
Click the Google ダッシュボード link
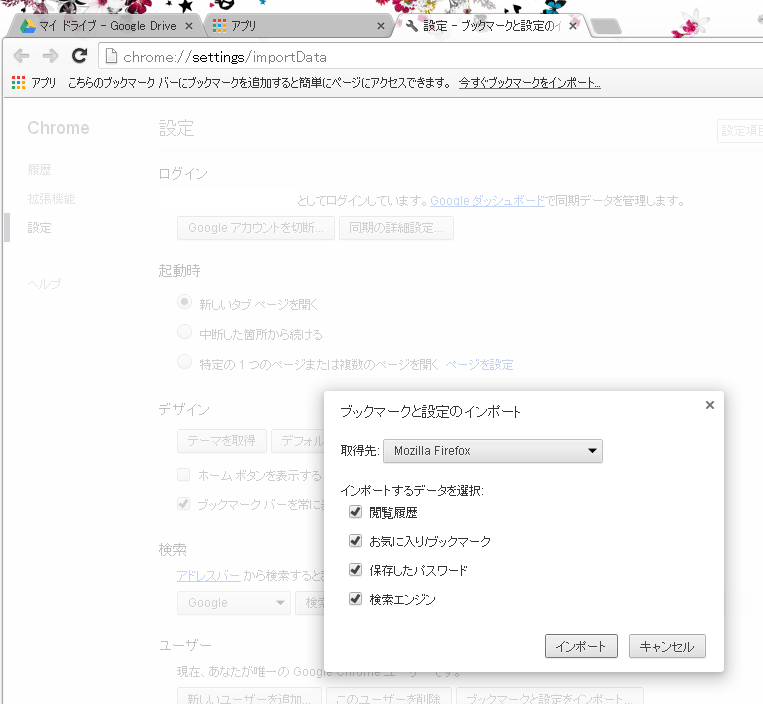tap(488, 200)
